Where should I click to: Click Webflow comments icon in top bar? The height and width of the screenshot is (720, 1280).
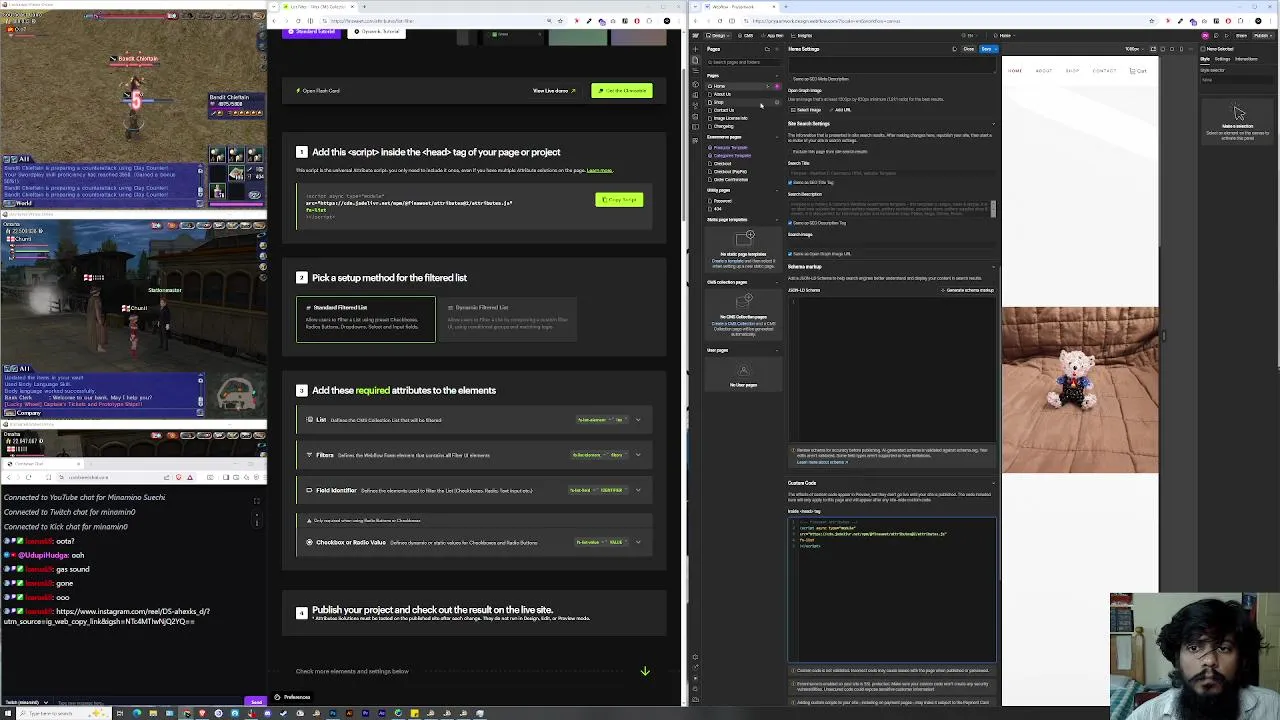click(x=1216, y=36)
